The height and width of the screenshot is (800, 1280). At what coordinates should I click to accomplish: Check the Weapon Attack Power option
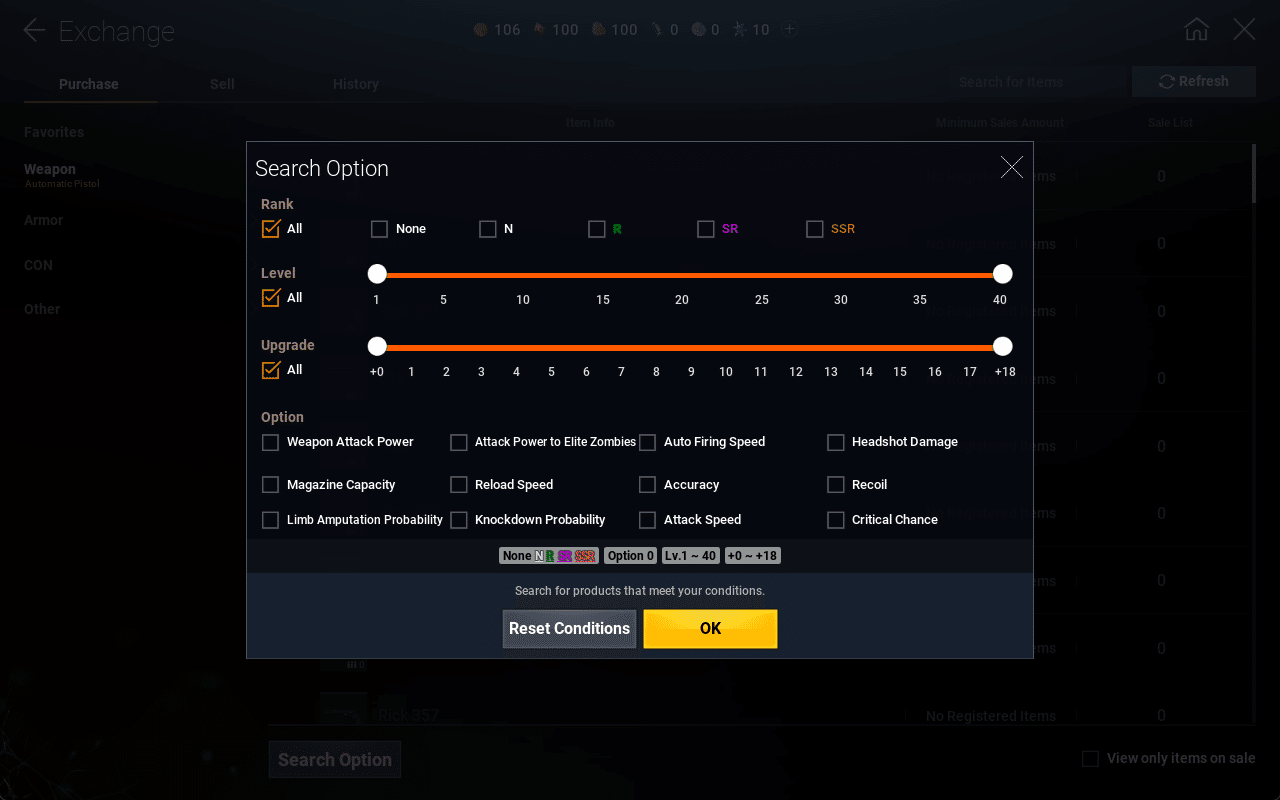[270, 442]
